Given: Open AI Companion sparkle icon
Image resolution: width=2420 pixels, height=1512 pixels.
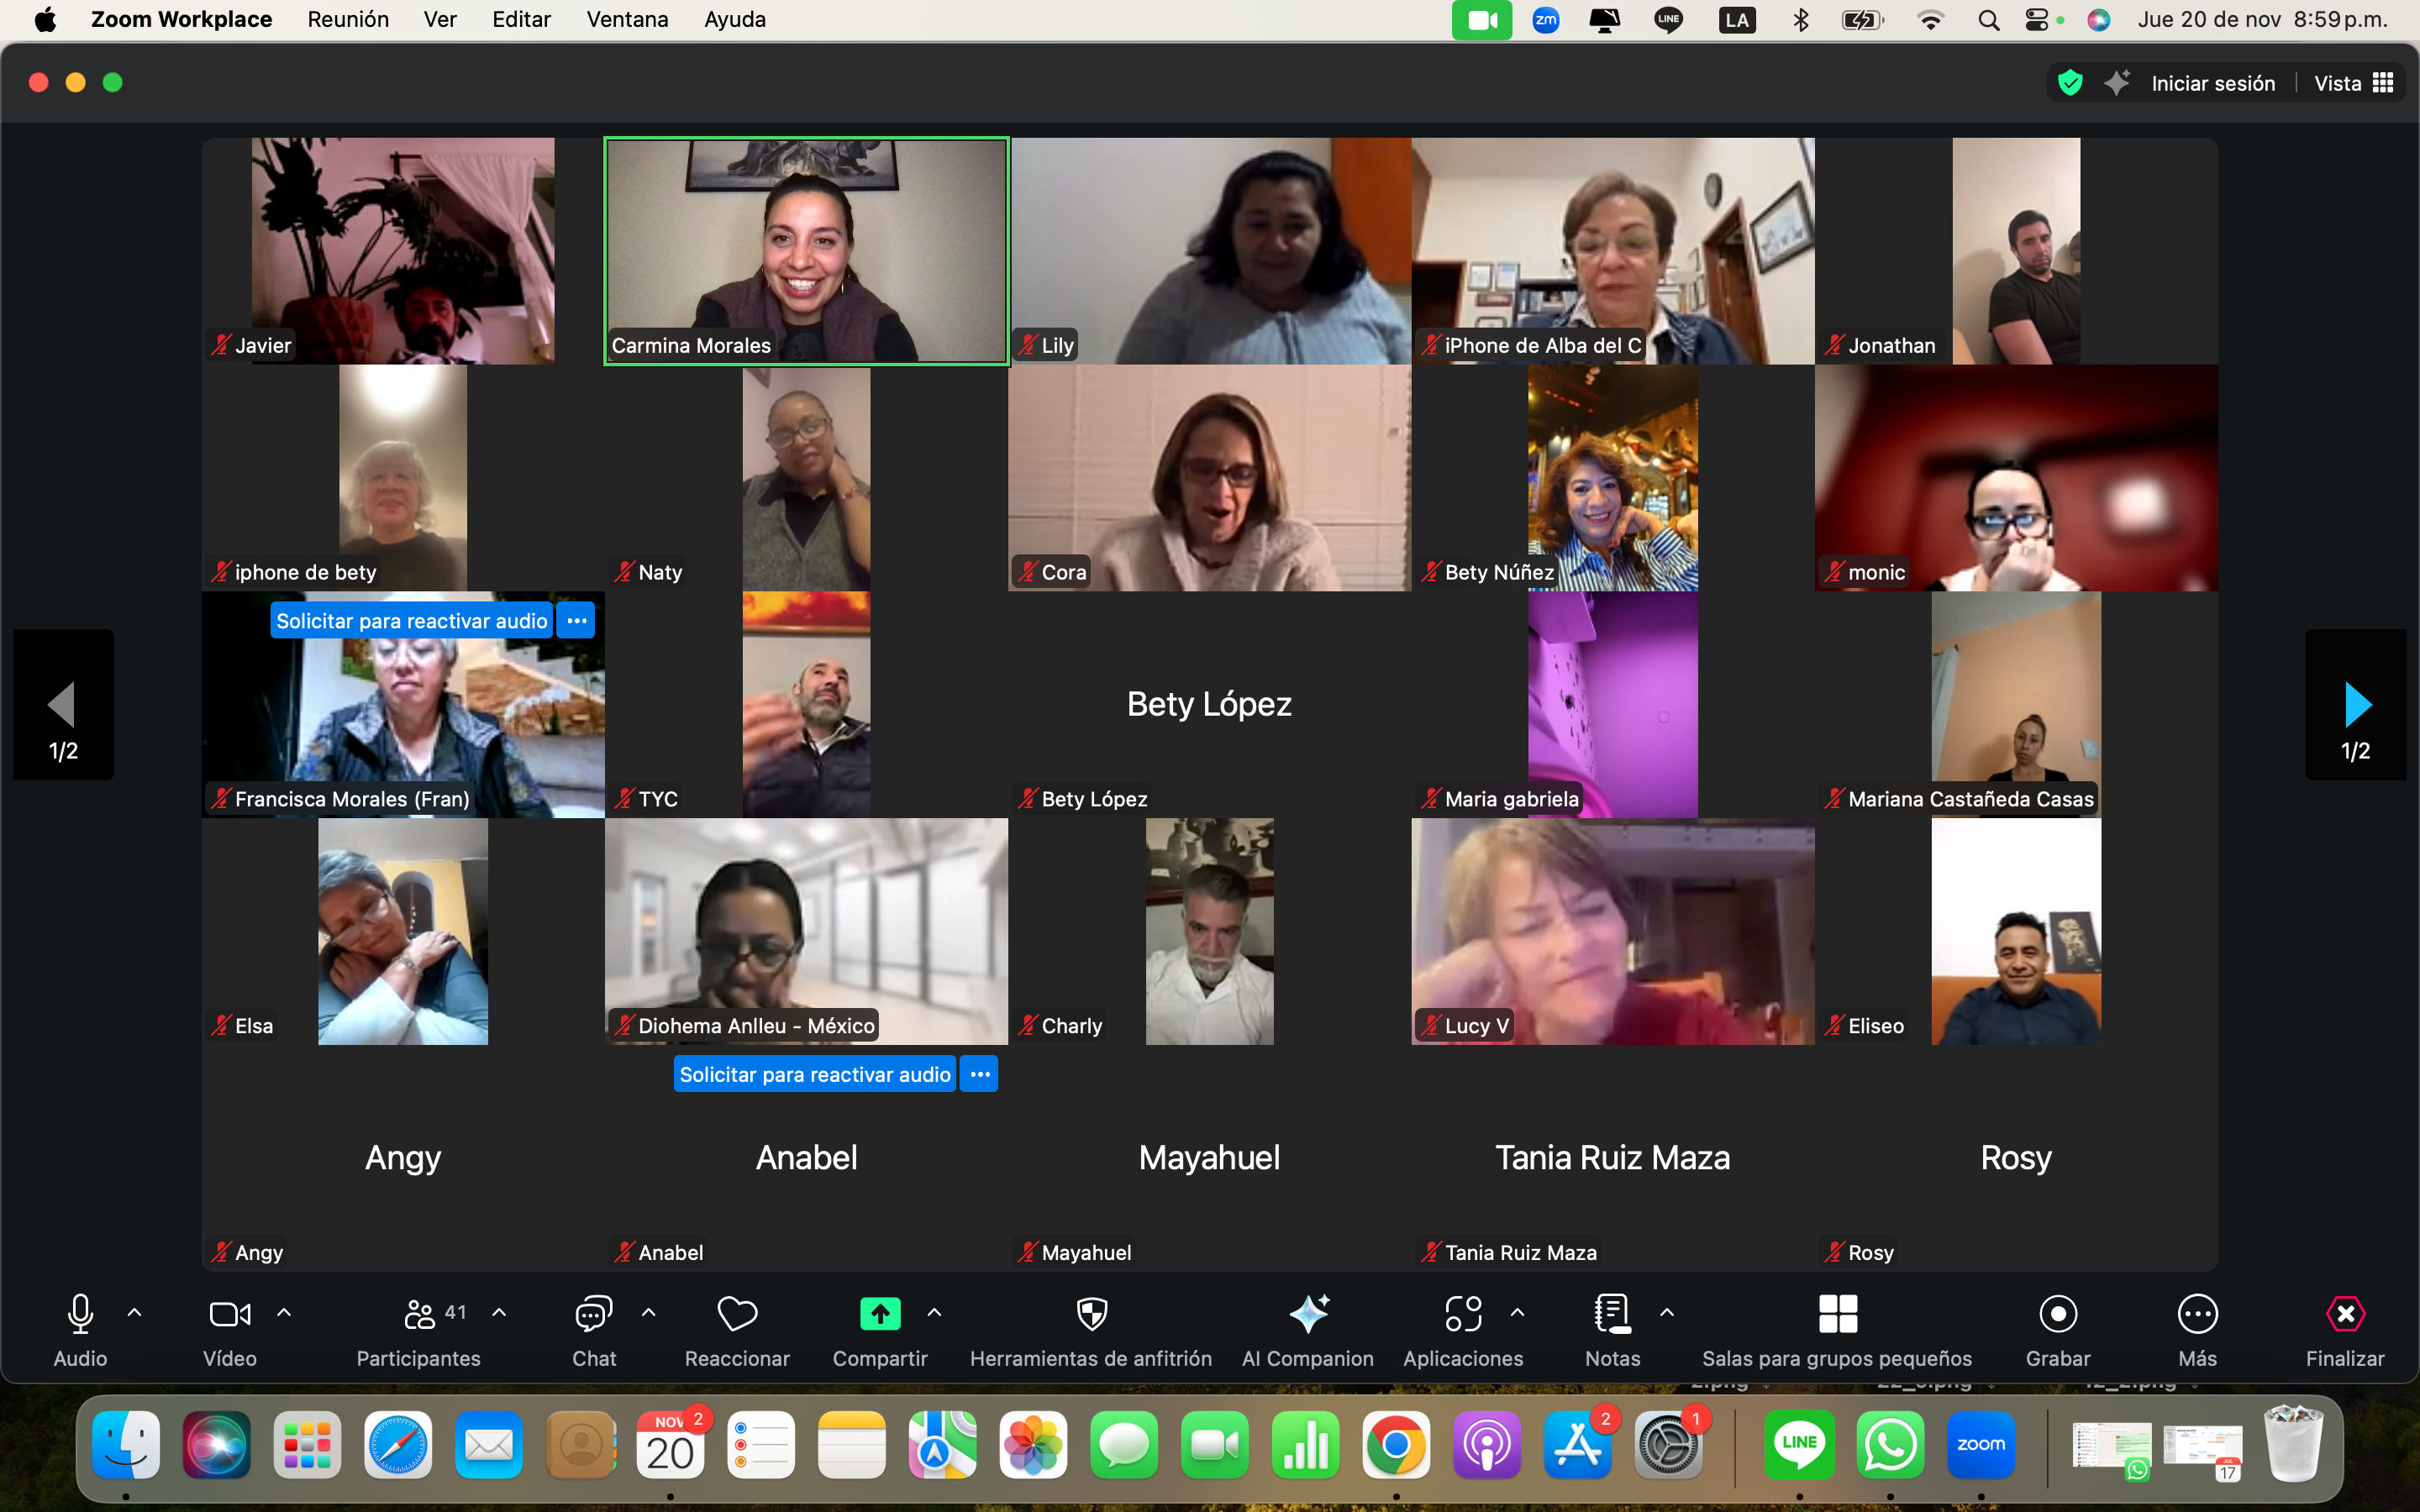Looking at the screenshot, I should point(1308,1314).
